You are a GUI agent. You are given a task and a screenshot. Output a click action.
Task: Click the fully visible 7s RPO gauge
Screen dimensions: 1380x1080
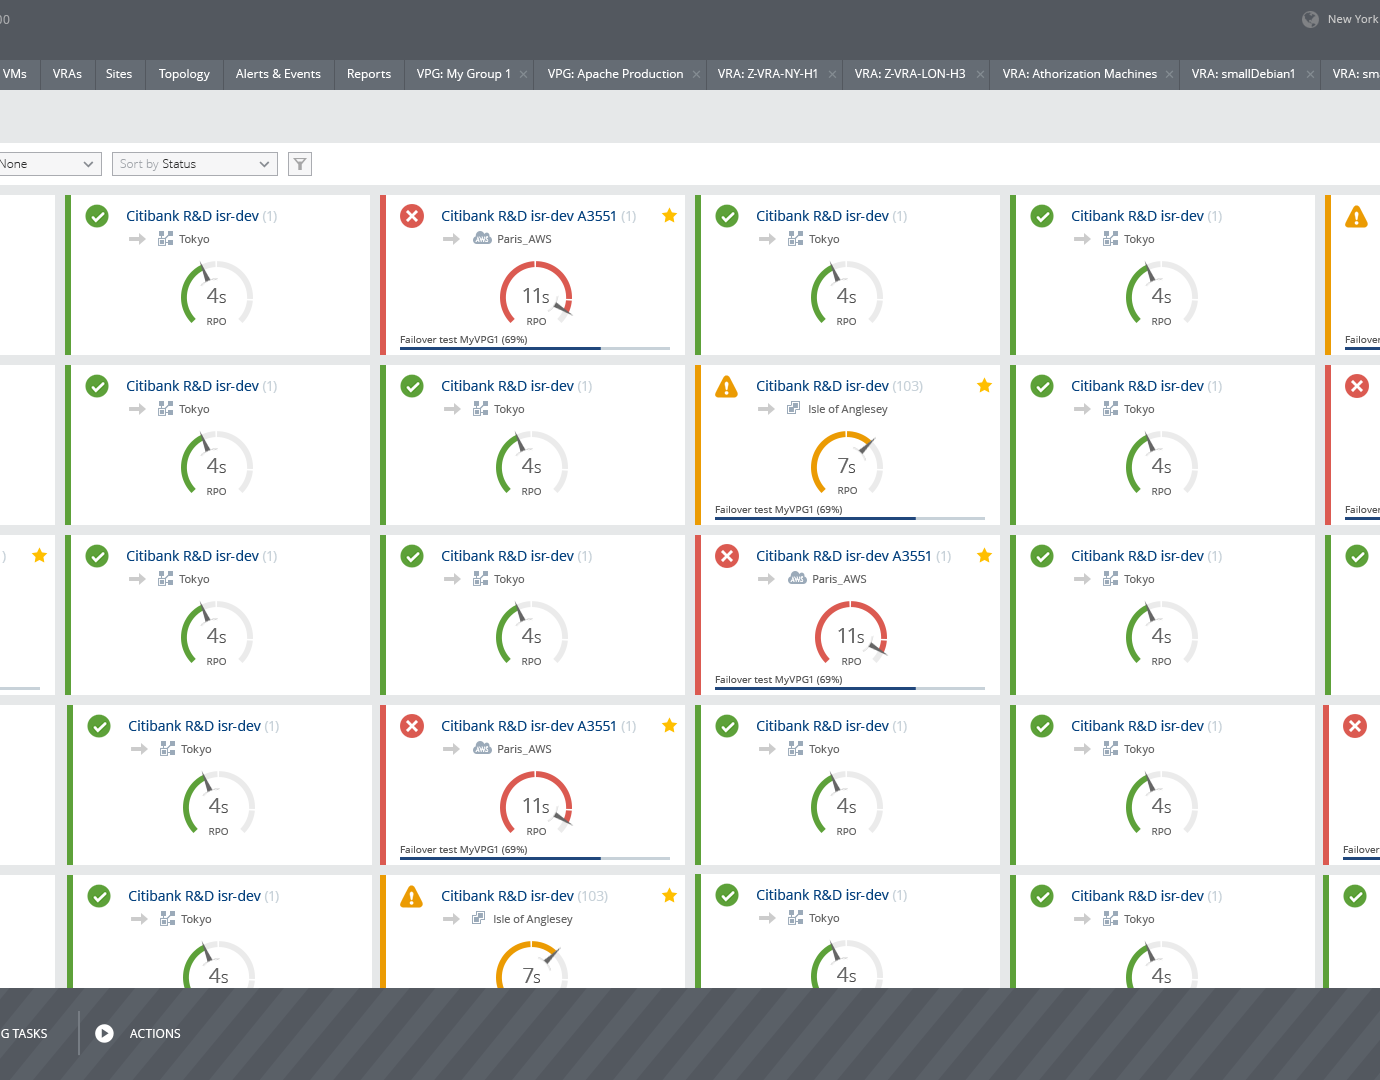point(847,465)
